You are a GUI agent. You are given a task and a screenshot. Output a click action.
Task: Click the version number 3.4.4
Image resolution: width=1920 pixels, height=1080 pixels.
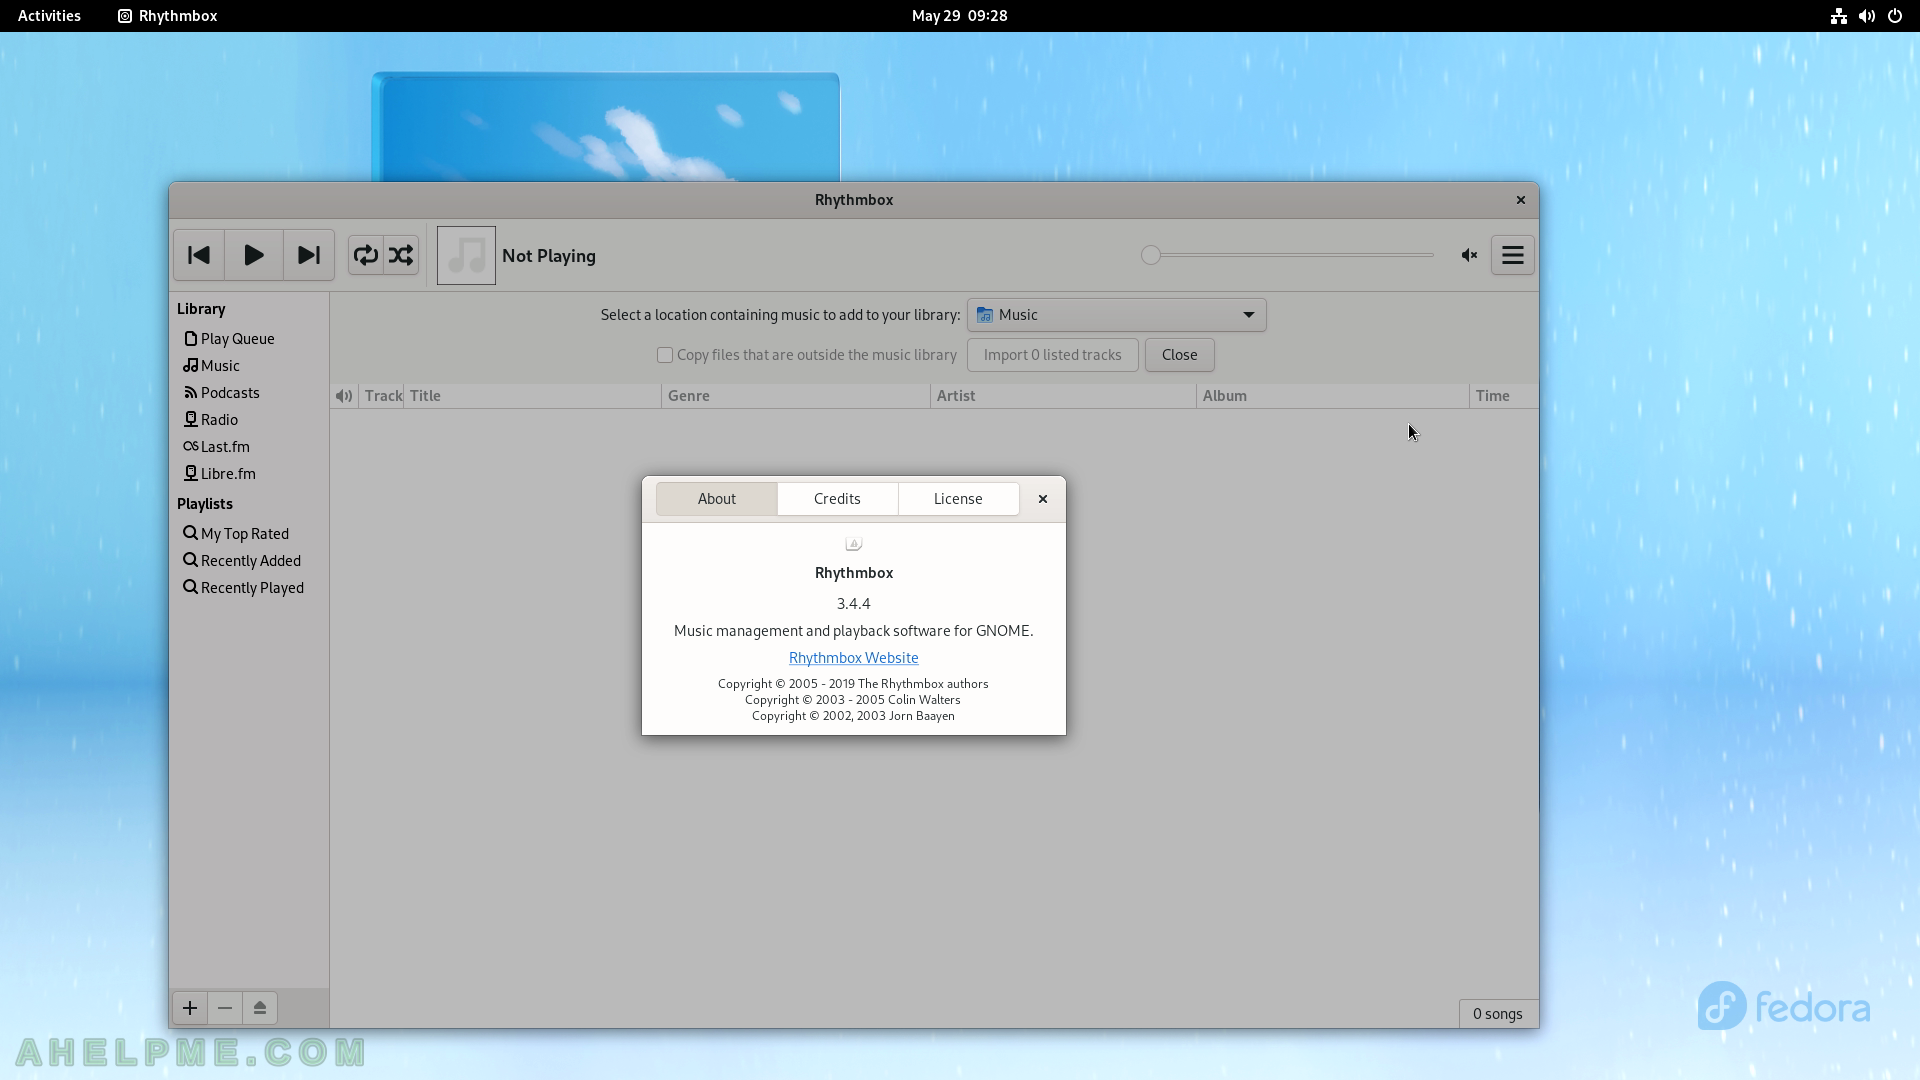(854, 604)
